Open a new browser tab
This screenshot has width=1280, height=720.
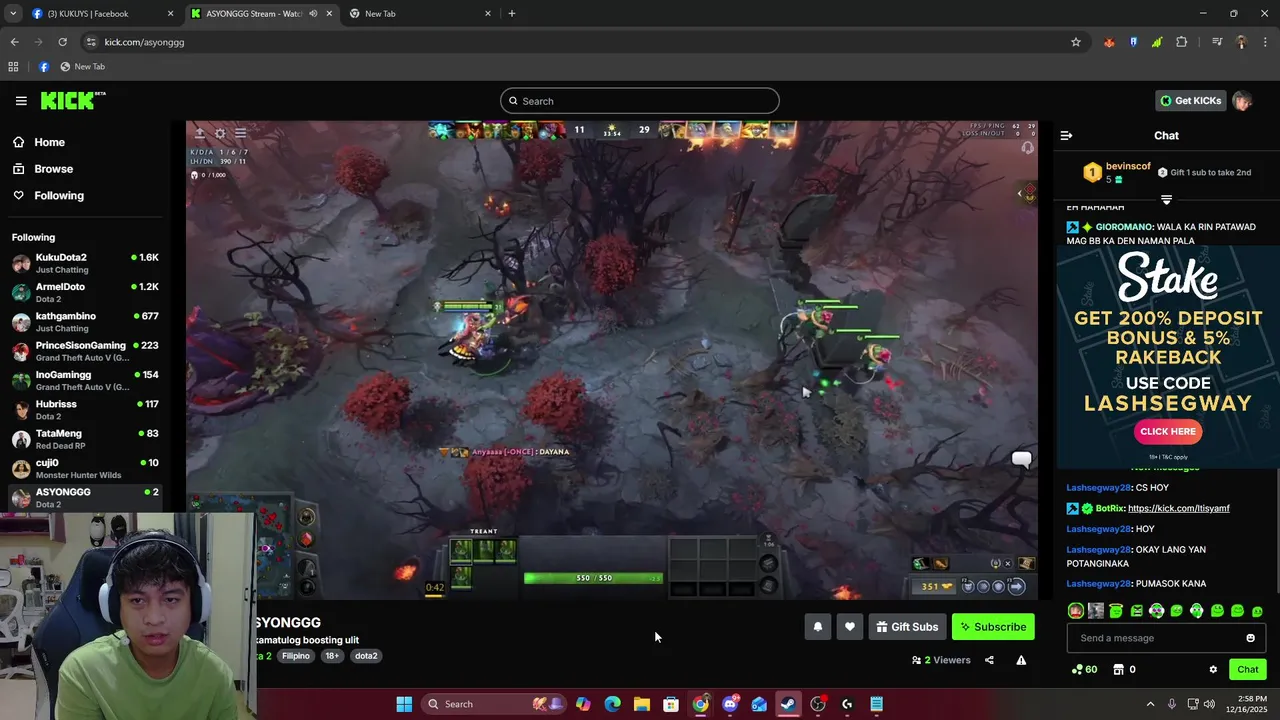(511, 14)
